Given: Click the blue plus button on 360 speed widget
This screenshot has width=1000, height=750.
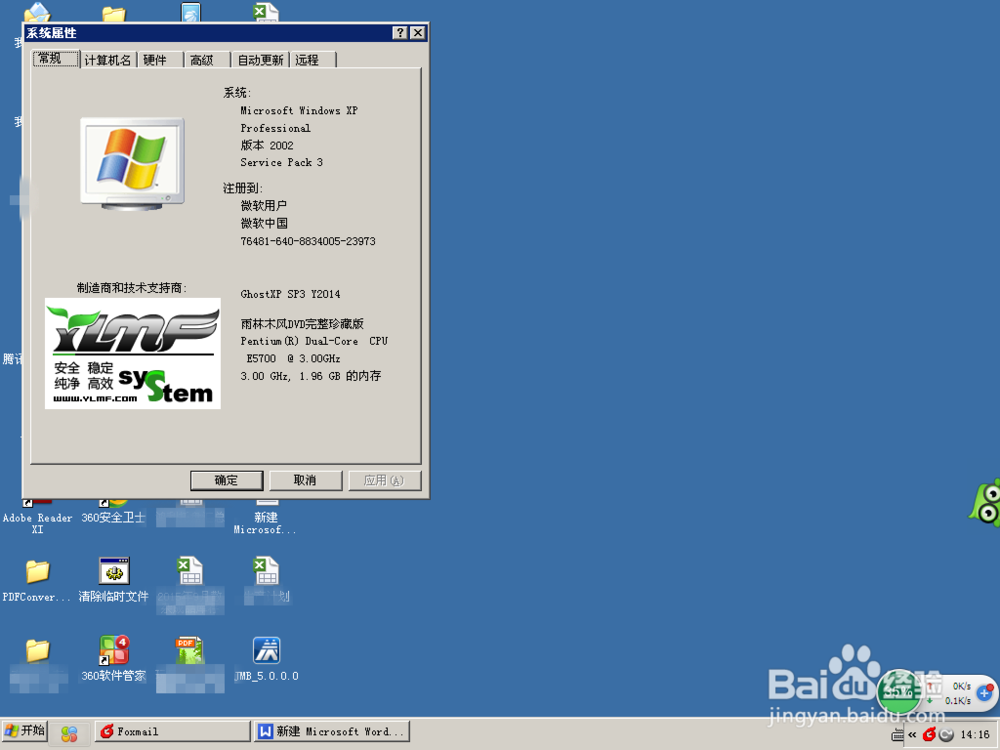Looking at the screenshot, I should (985, 692).
